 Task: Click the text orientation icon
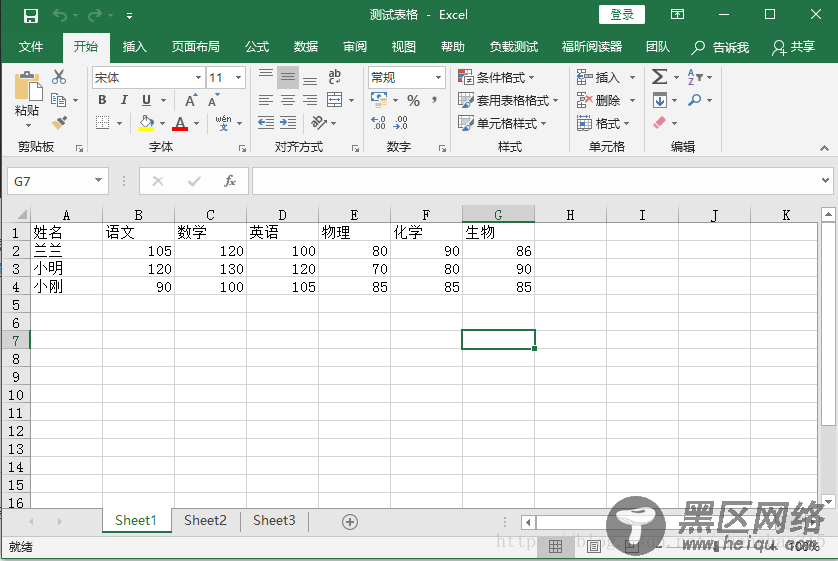coord(319,123)
